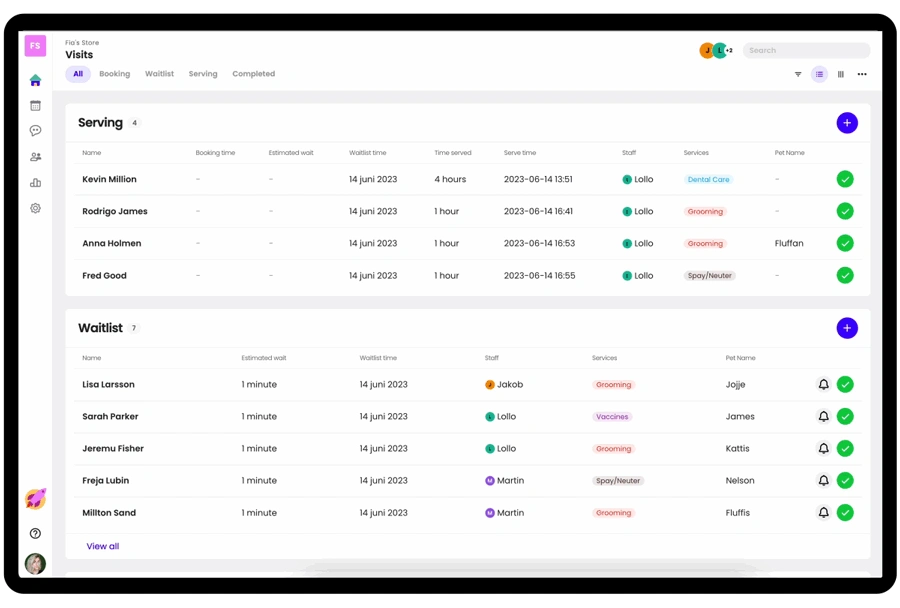Serve Sarah Parker with green check

pyautogui.click(x=844, y=417)
